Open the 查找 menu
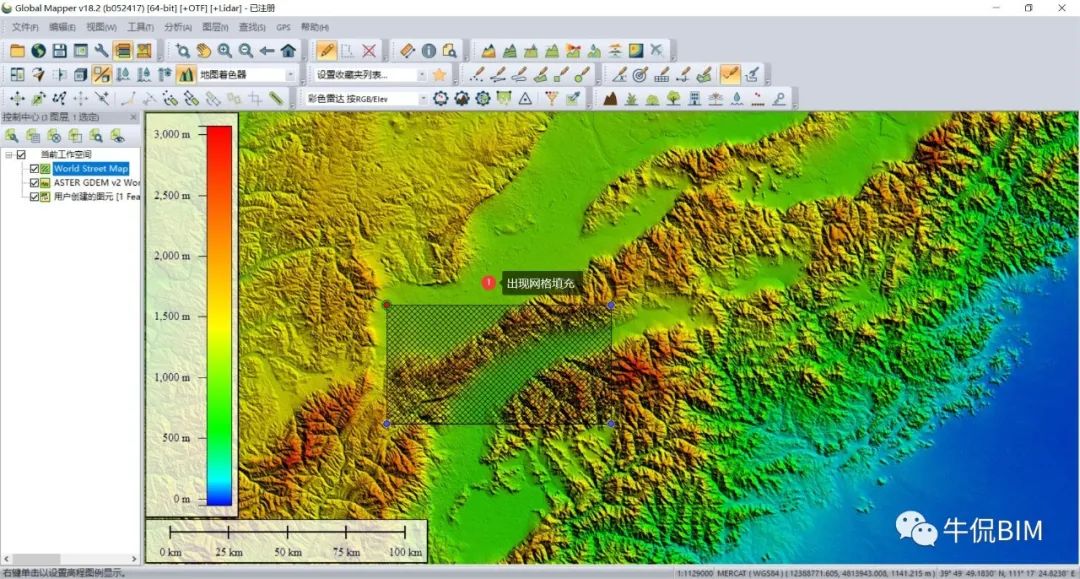1080x579 pixels. pos(252,27)
